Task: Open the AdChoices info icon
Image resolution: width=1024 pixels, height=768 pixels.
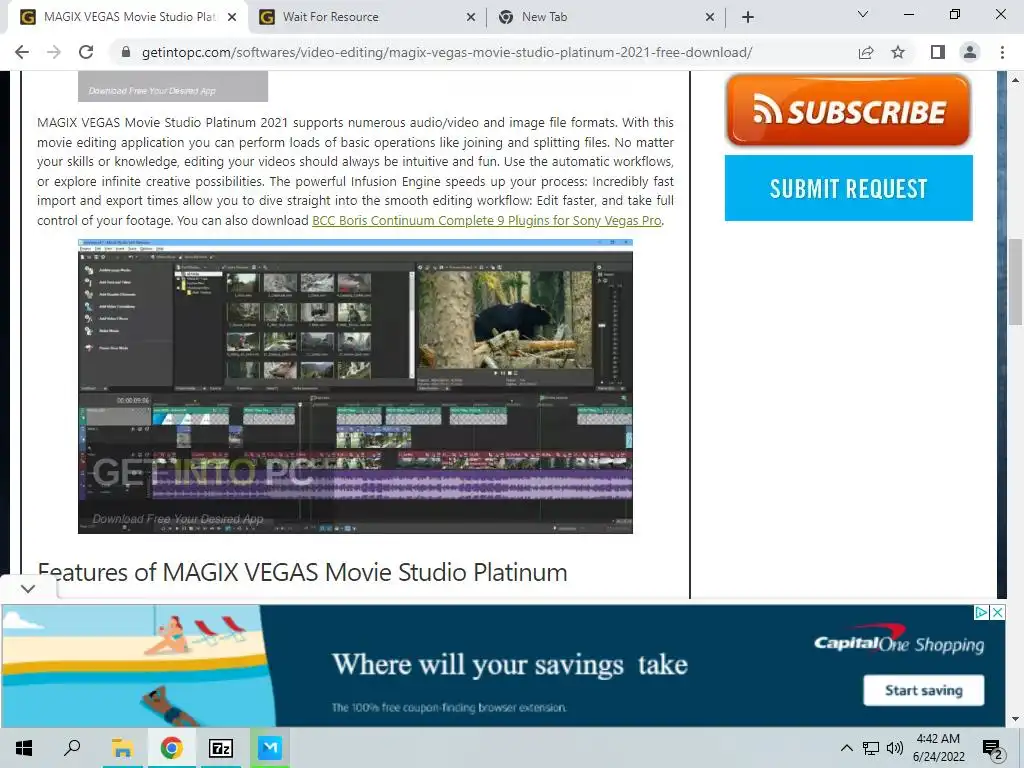Action: click(981, 613)
